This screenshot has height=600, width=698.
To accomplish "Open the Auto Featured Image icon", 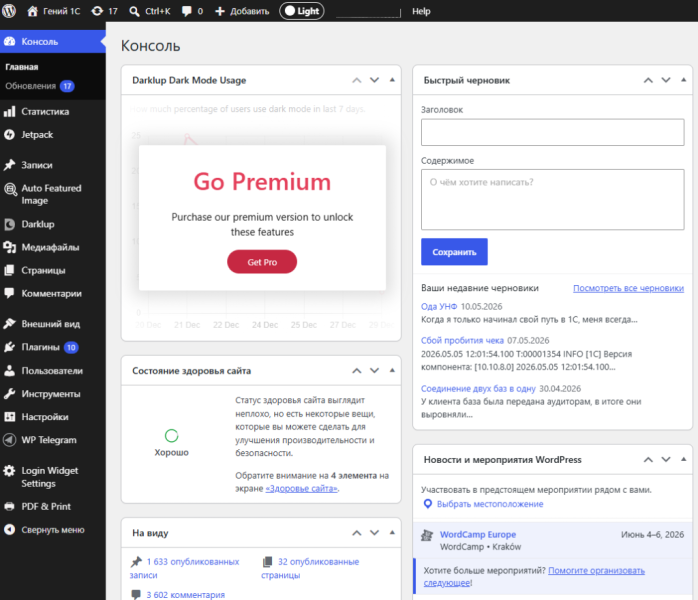I will pyautogui.click(x=10, y=189).
